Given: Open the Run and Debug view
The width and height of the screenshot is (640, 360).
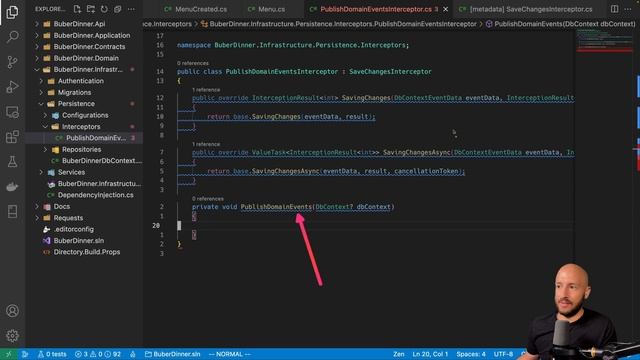Looking at the screenshot, I should 12,87.
